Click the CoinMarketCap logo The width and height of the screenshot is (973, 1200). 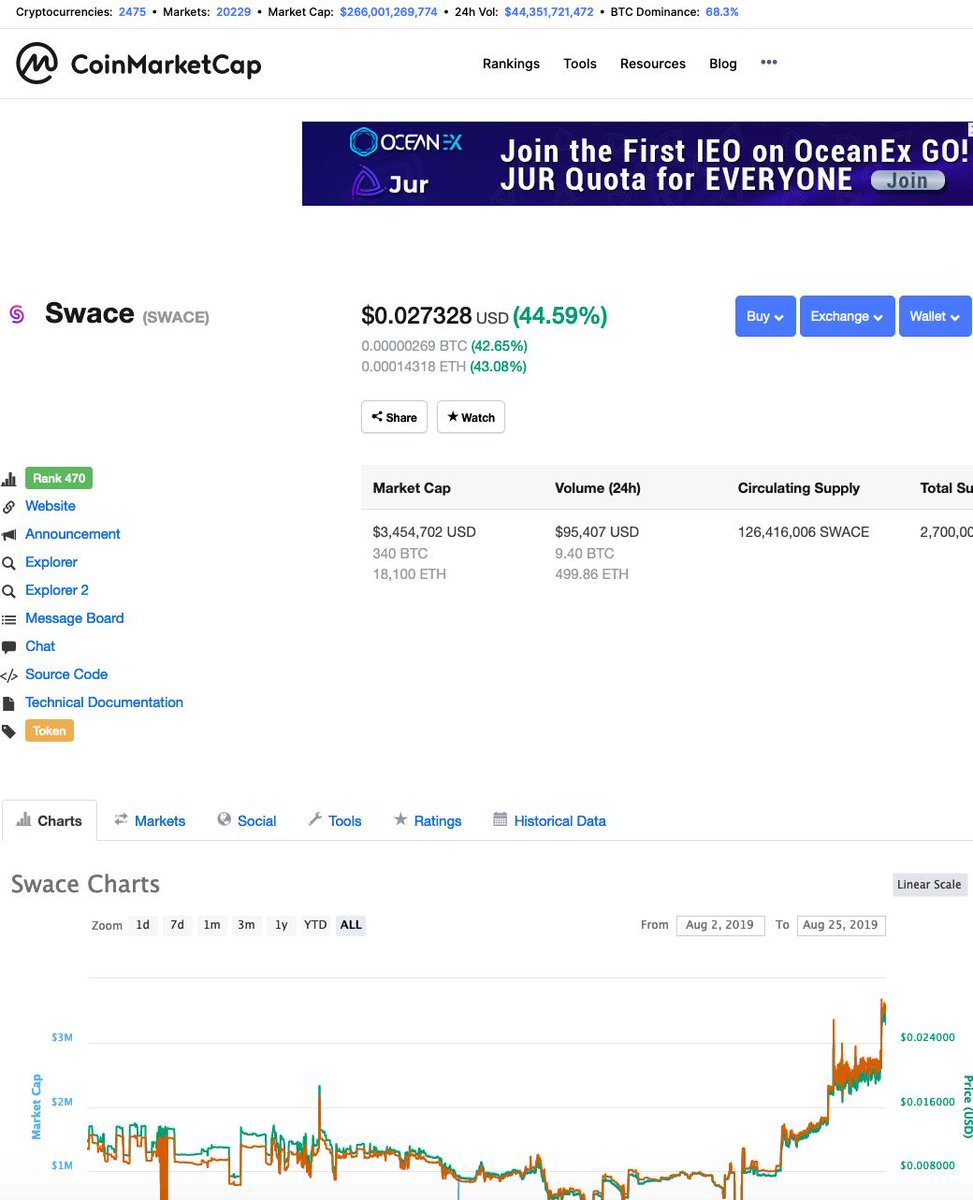[x=139, y=64]
